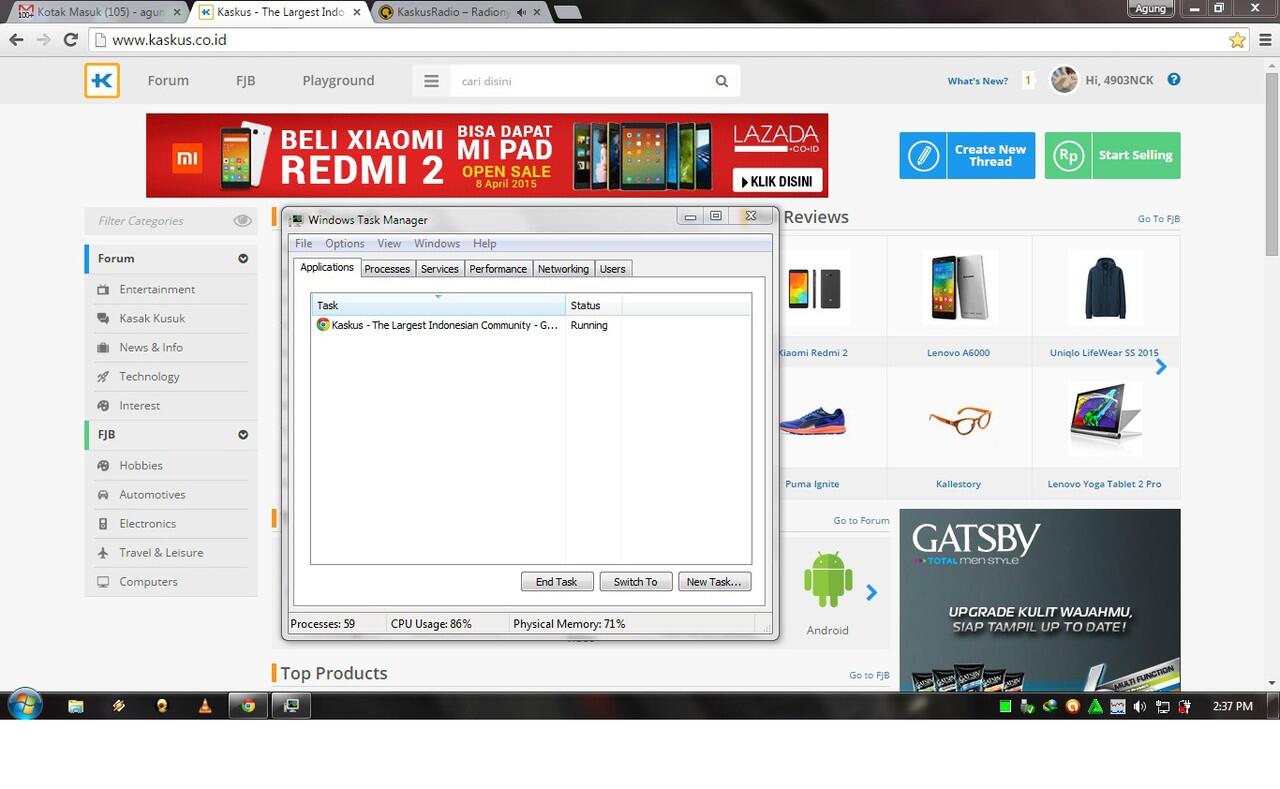Bookmark this page with the star icon

coord(1237,40)
